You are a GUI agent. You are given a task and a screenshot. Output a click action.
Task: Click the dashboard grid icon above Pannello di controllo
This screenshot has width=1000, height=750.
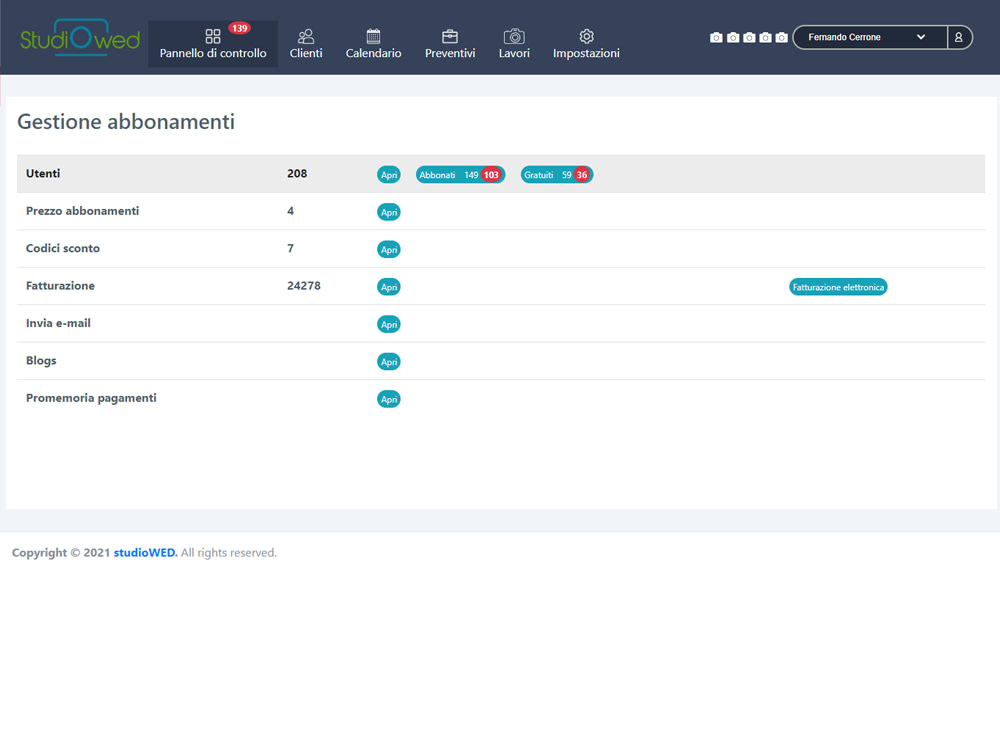(x=212, y=36)
